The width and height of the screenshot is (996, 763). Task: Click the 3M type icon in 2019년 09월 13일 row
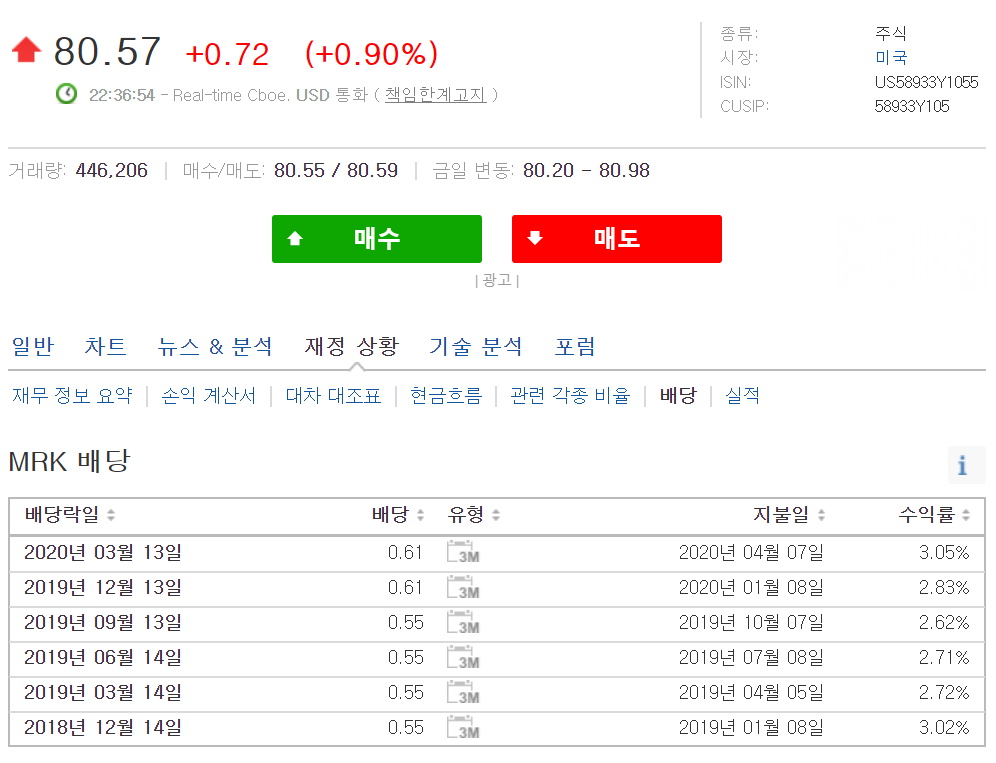(463, 622)
